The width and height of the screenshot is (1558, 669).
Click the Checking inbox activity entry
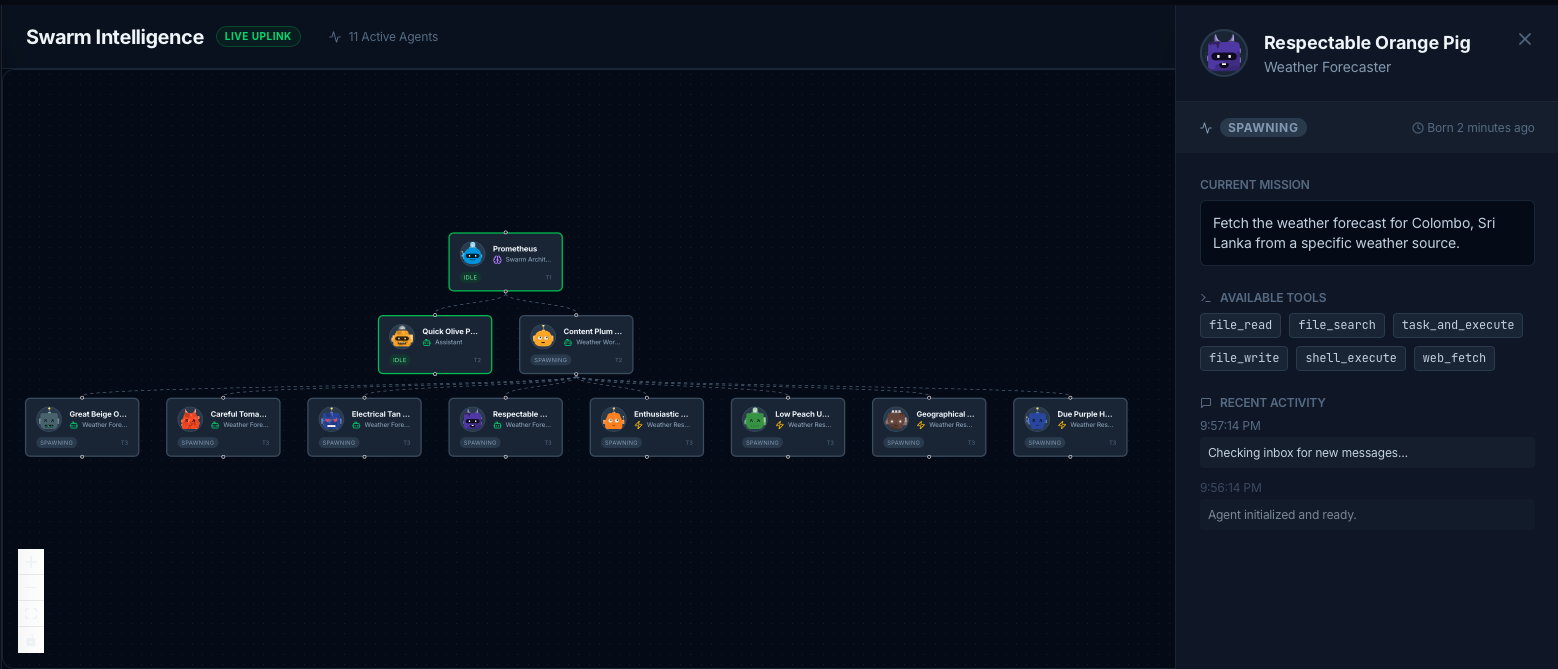pyautogui.click(x=1366, y=452)
